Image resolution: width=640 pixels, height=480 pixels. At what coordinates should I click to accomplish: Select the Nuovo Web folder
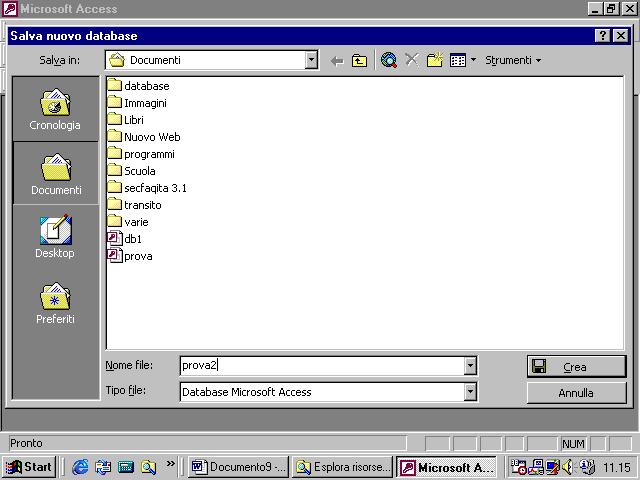(144, 137)
